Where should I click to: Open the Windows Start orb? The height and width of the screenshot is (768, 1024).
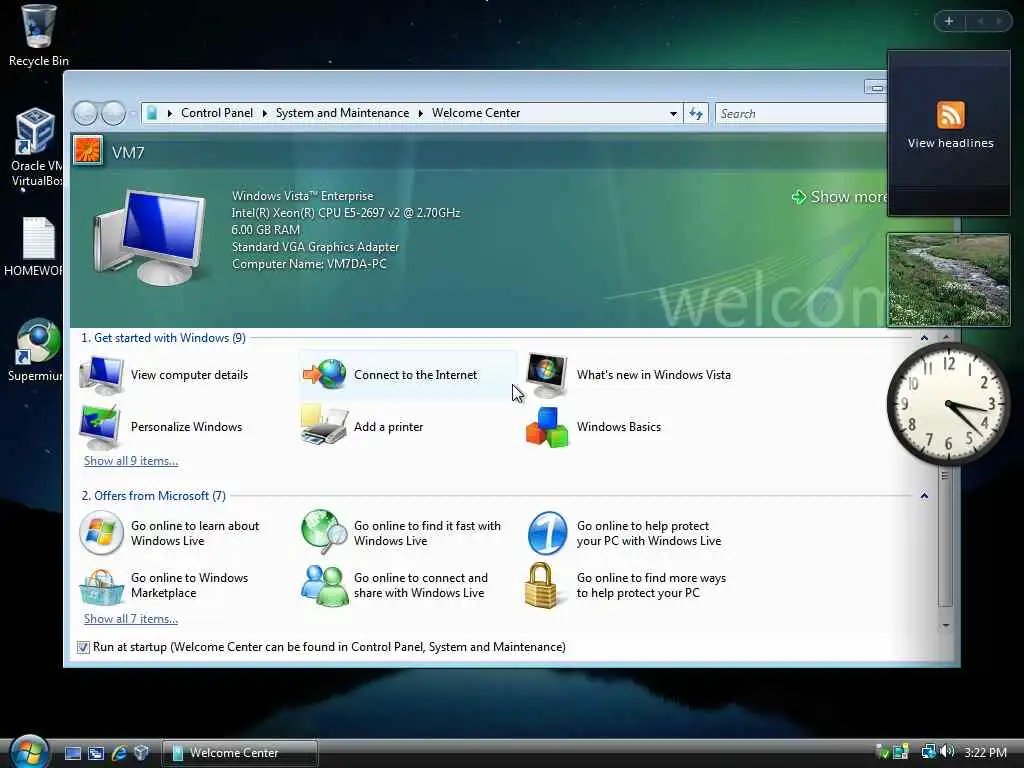point(29,751)
